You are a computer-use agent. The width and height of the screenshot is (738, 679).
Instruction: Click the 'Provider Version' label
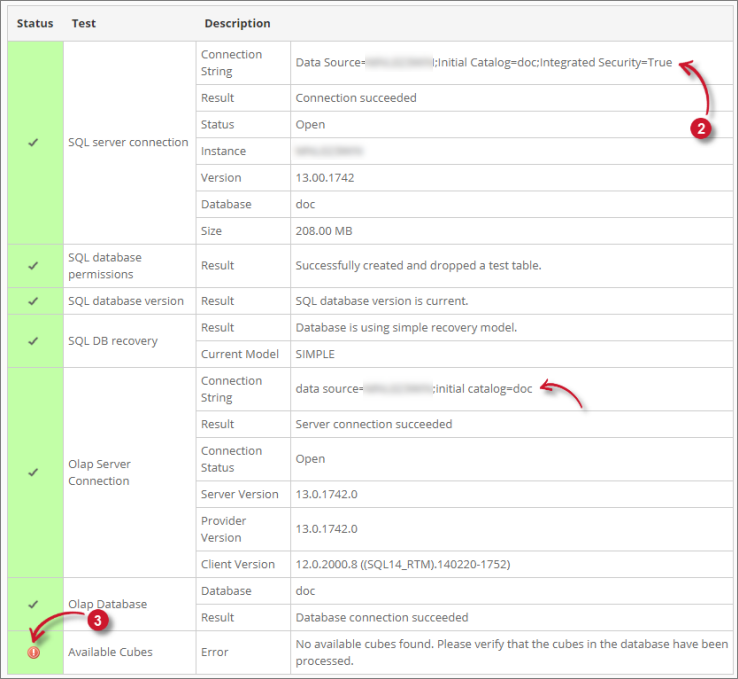point(224,529)
